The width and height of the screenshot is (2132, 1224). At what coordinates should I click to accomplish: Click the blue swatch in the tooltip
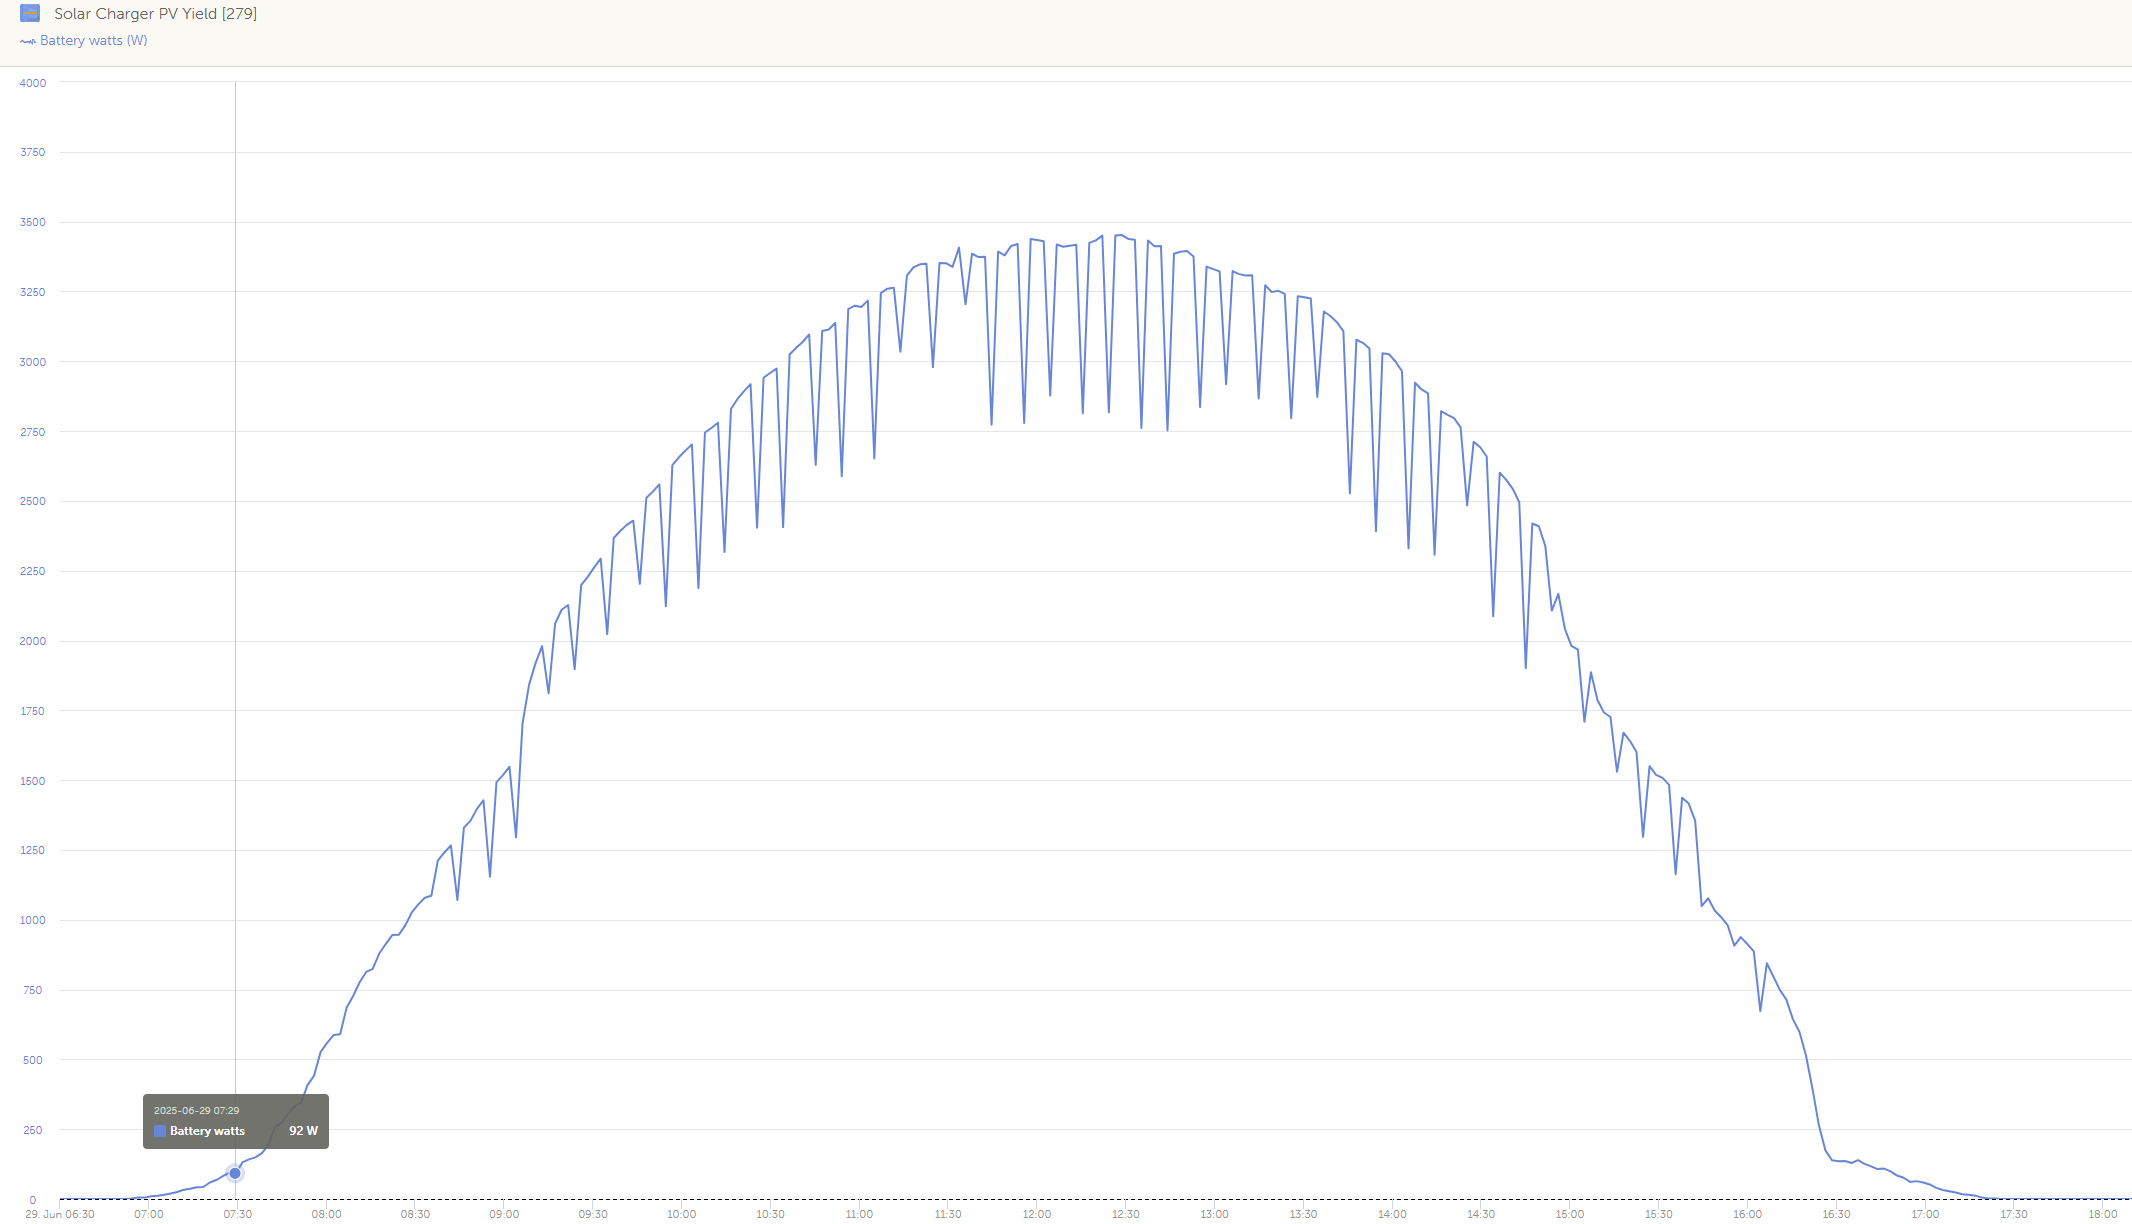[160, 1131]
